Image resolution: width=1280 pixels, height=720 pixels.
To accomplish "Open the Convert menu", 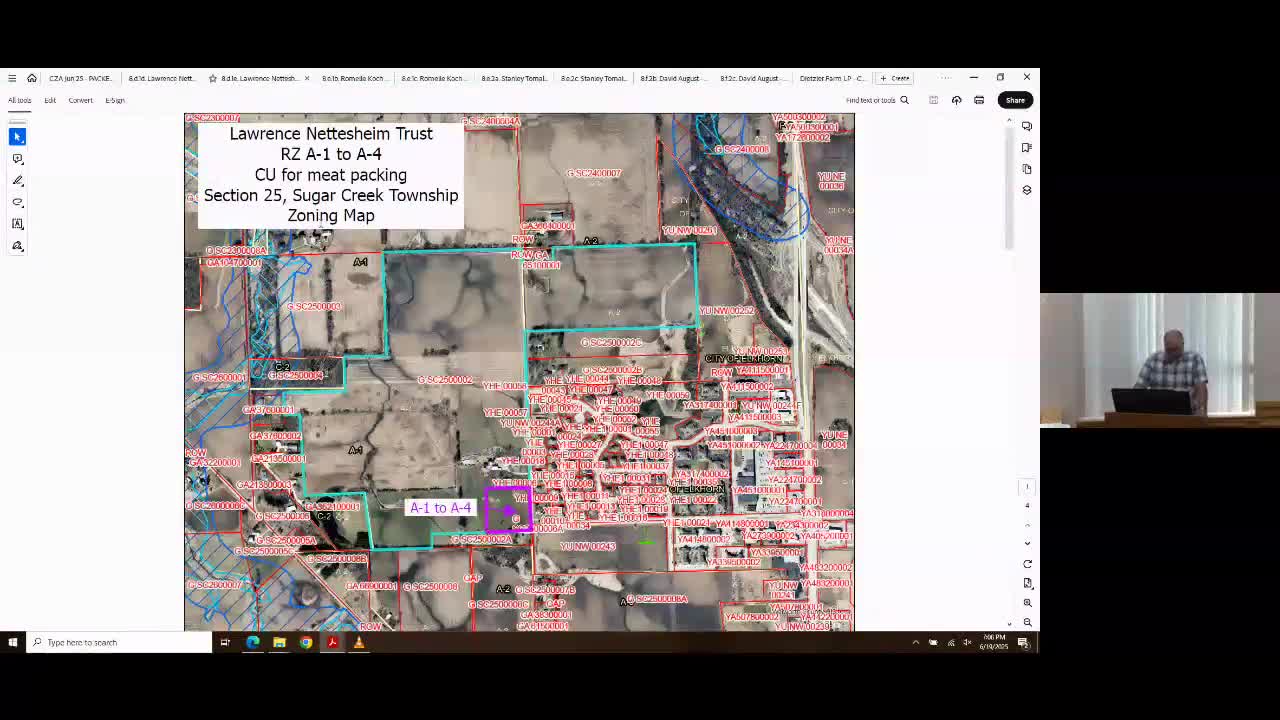I will coord(81,100).
